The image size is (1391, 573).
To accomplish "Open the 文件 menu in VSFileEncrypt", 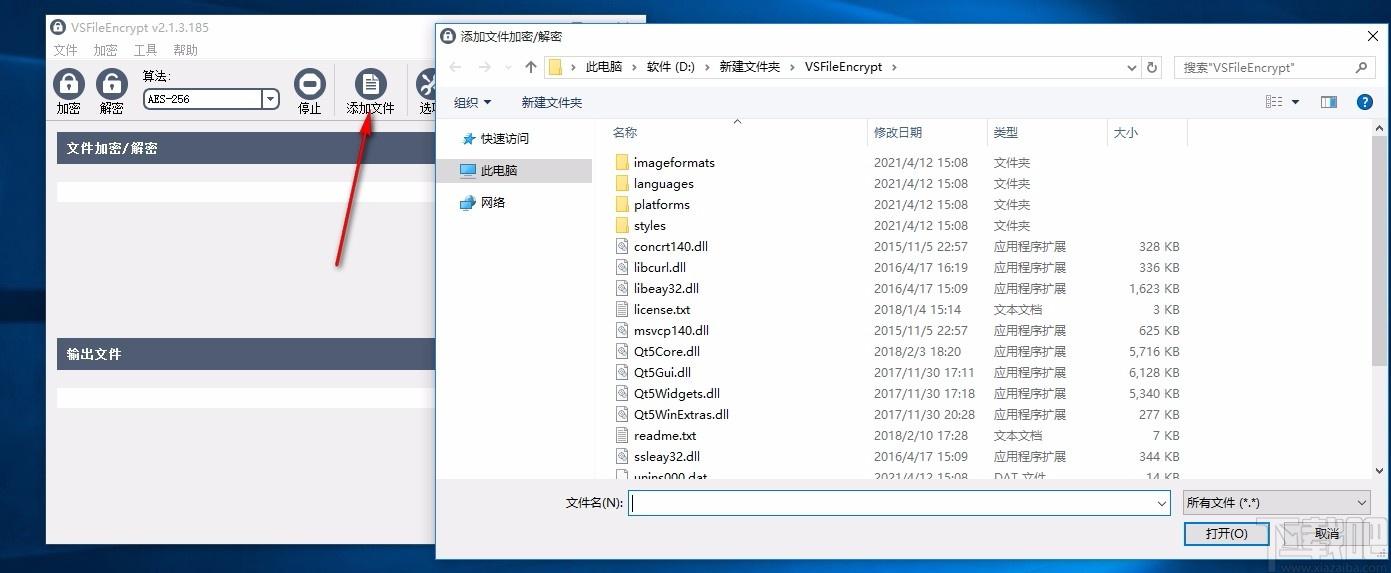I will (x=66, y=50).
